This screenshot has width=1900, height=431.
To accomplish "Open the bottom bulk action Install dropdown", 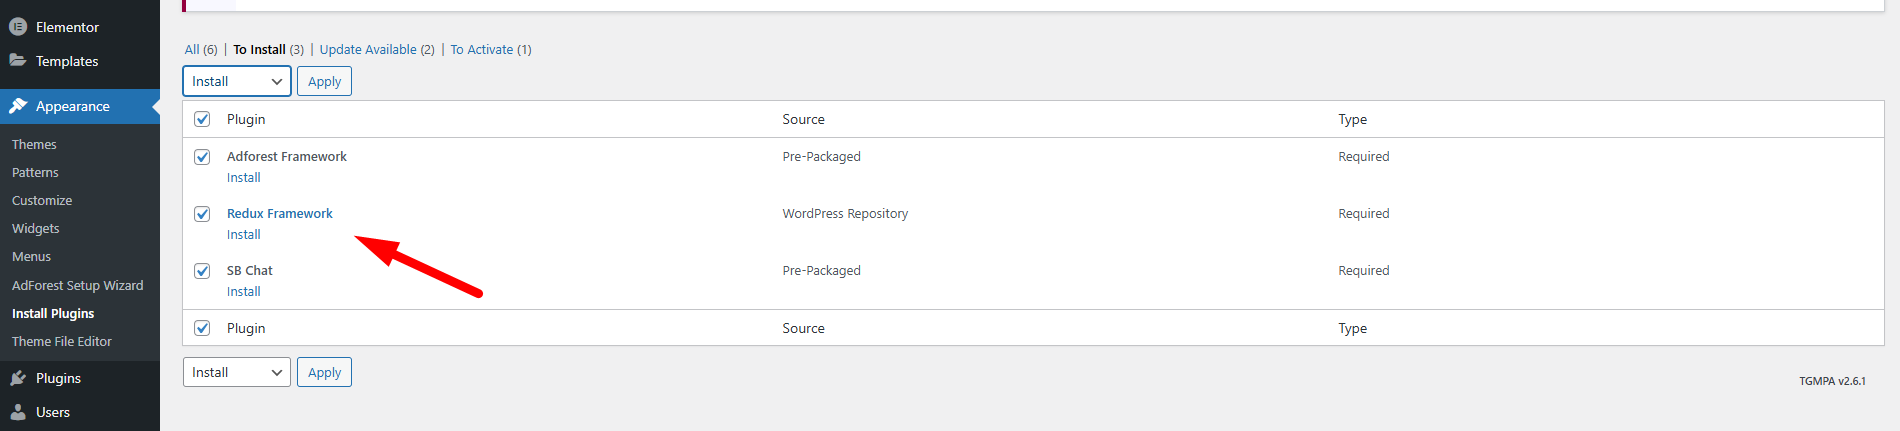I will pos(237,372).
